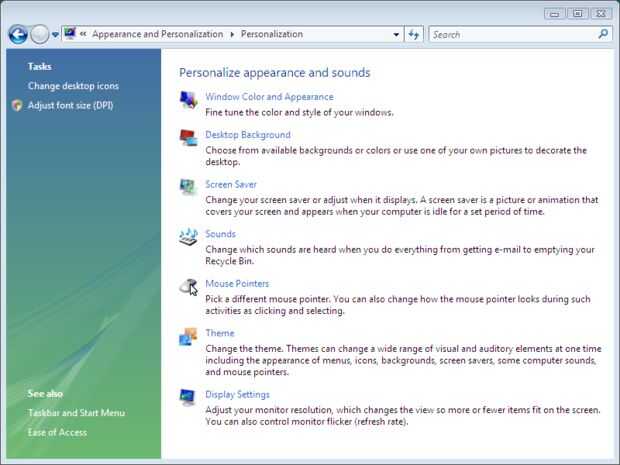The image size is (620, 465).
Task: Minimize the Personalization window
Action: click(x=554, y=14)
